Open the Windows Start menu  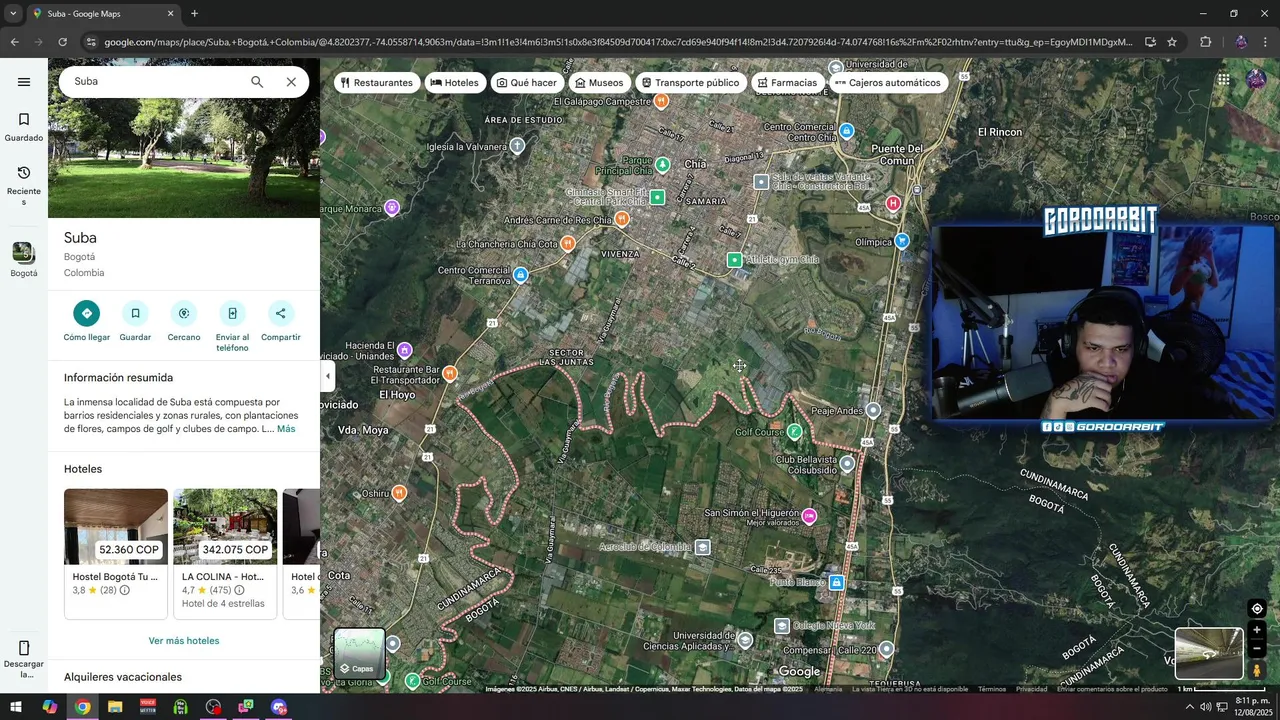click(x=16, y=707)
